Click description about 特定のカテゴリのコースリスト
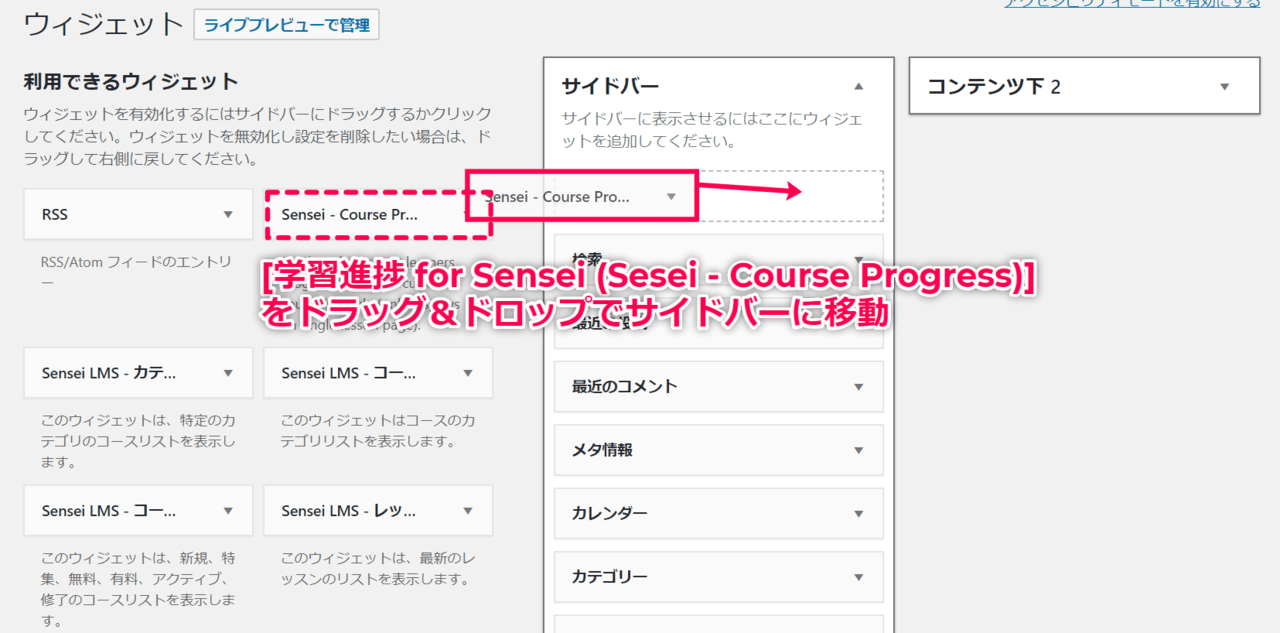The image size is (1280, 633). (x=138, y=441)
